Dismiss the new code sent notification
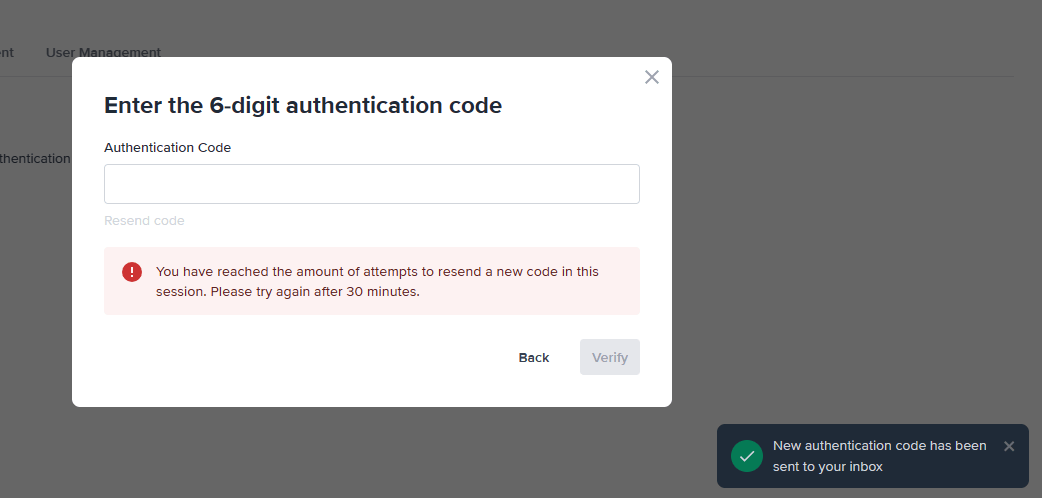The image size is (1042, 498). click(x=1009, y=446)
